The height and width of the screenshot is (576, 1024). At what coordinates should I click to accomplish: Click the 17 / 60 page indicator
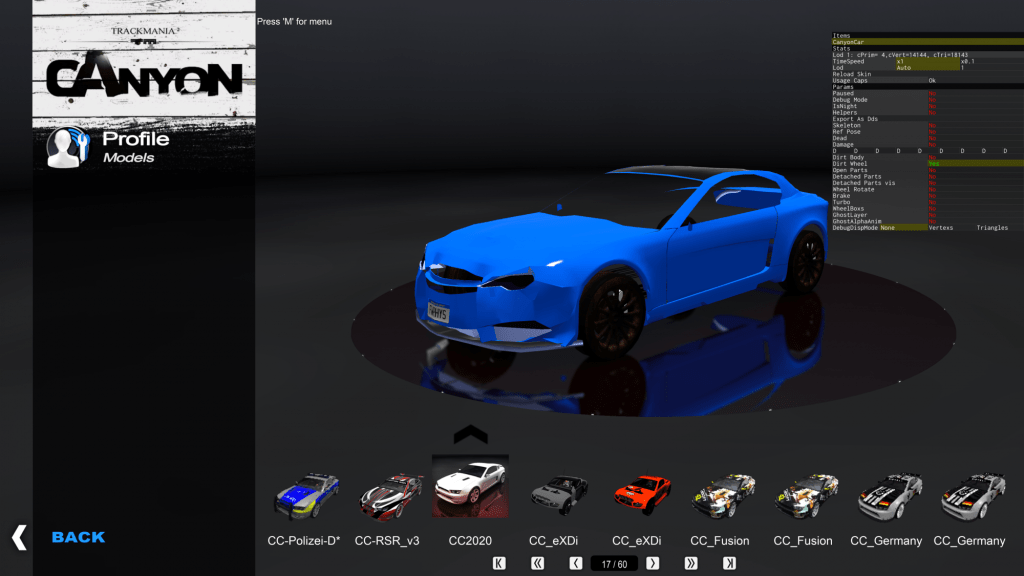614,563
